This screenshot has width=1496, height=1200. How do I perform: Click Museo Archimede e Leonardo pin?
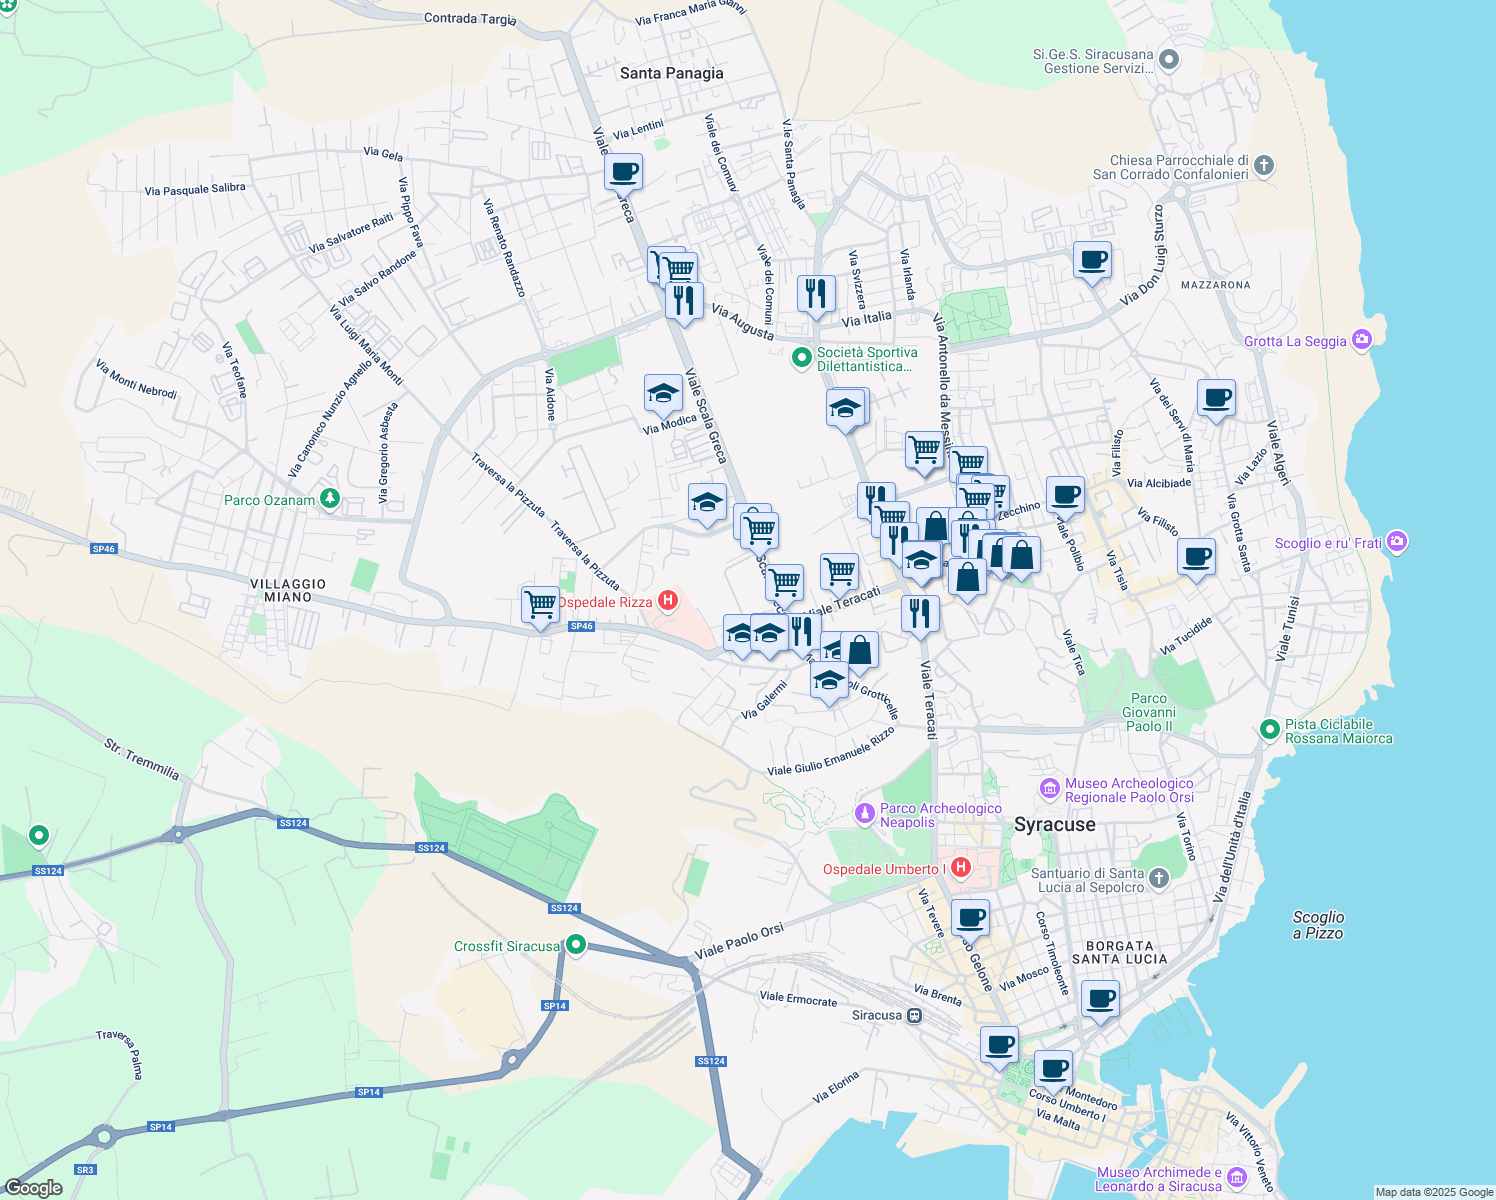(1236, 1178)
